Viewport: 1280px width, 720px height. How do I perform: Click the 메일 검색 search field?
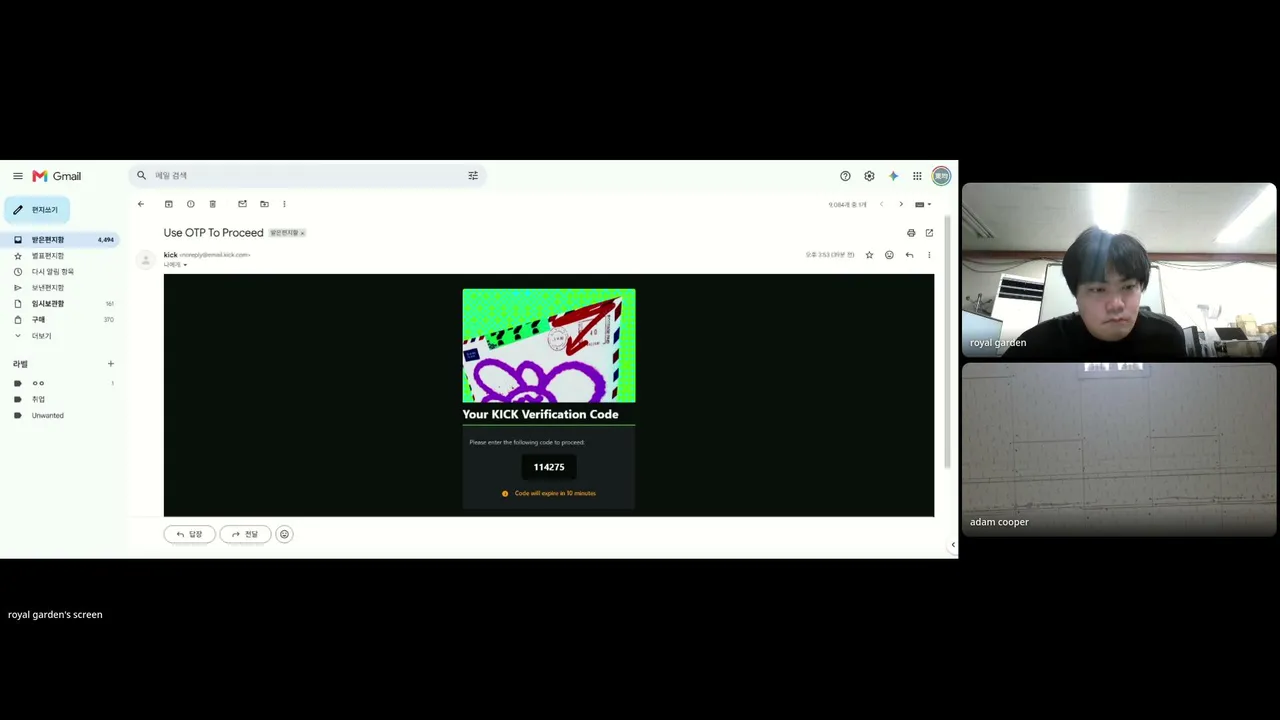point(307,175)
